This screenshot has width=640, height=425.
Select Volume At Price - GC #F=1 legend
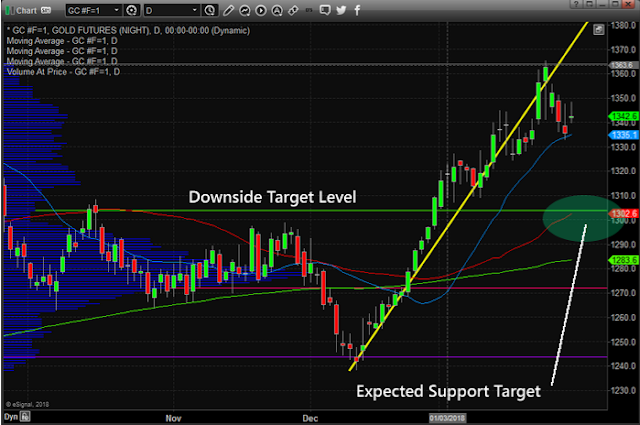[63, 72]
